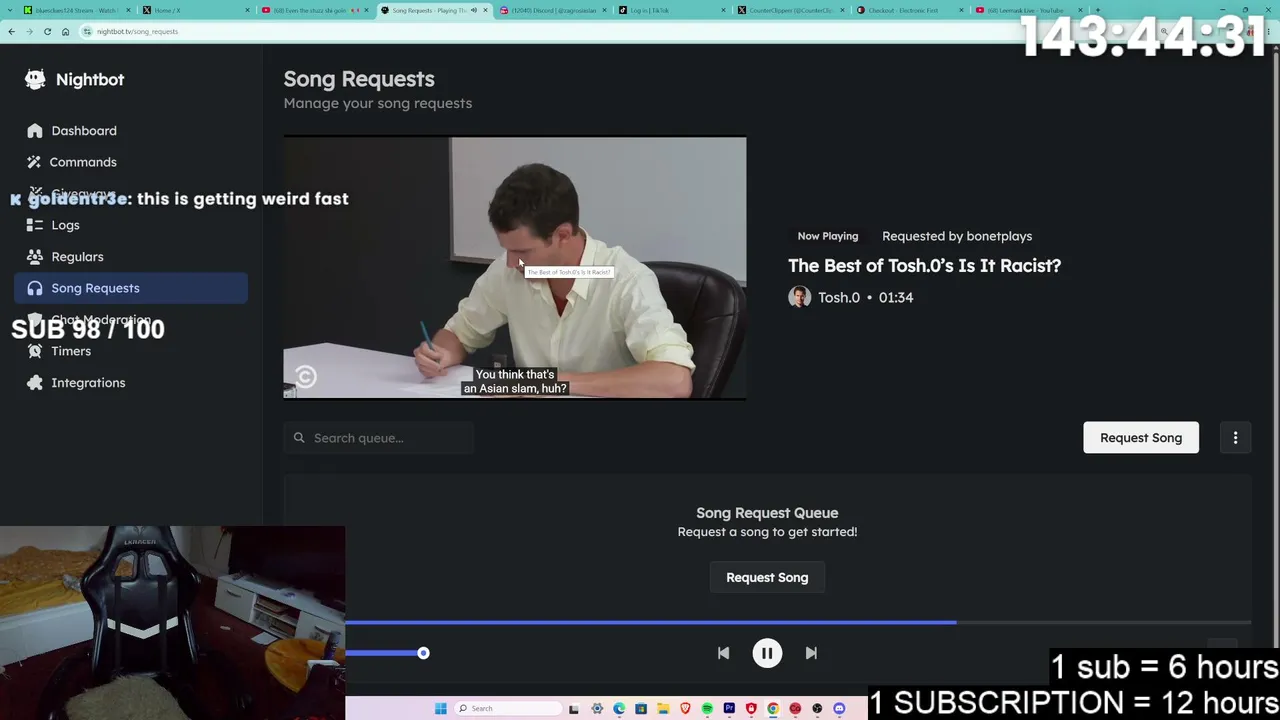Screen dimensions: 1280x720
Task: Open the 'The Best of Tosh.0's Is It Racist?' title
Action: pos(924,265)
